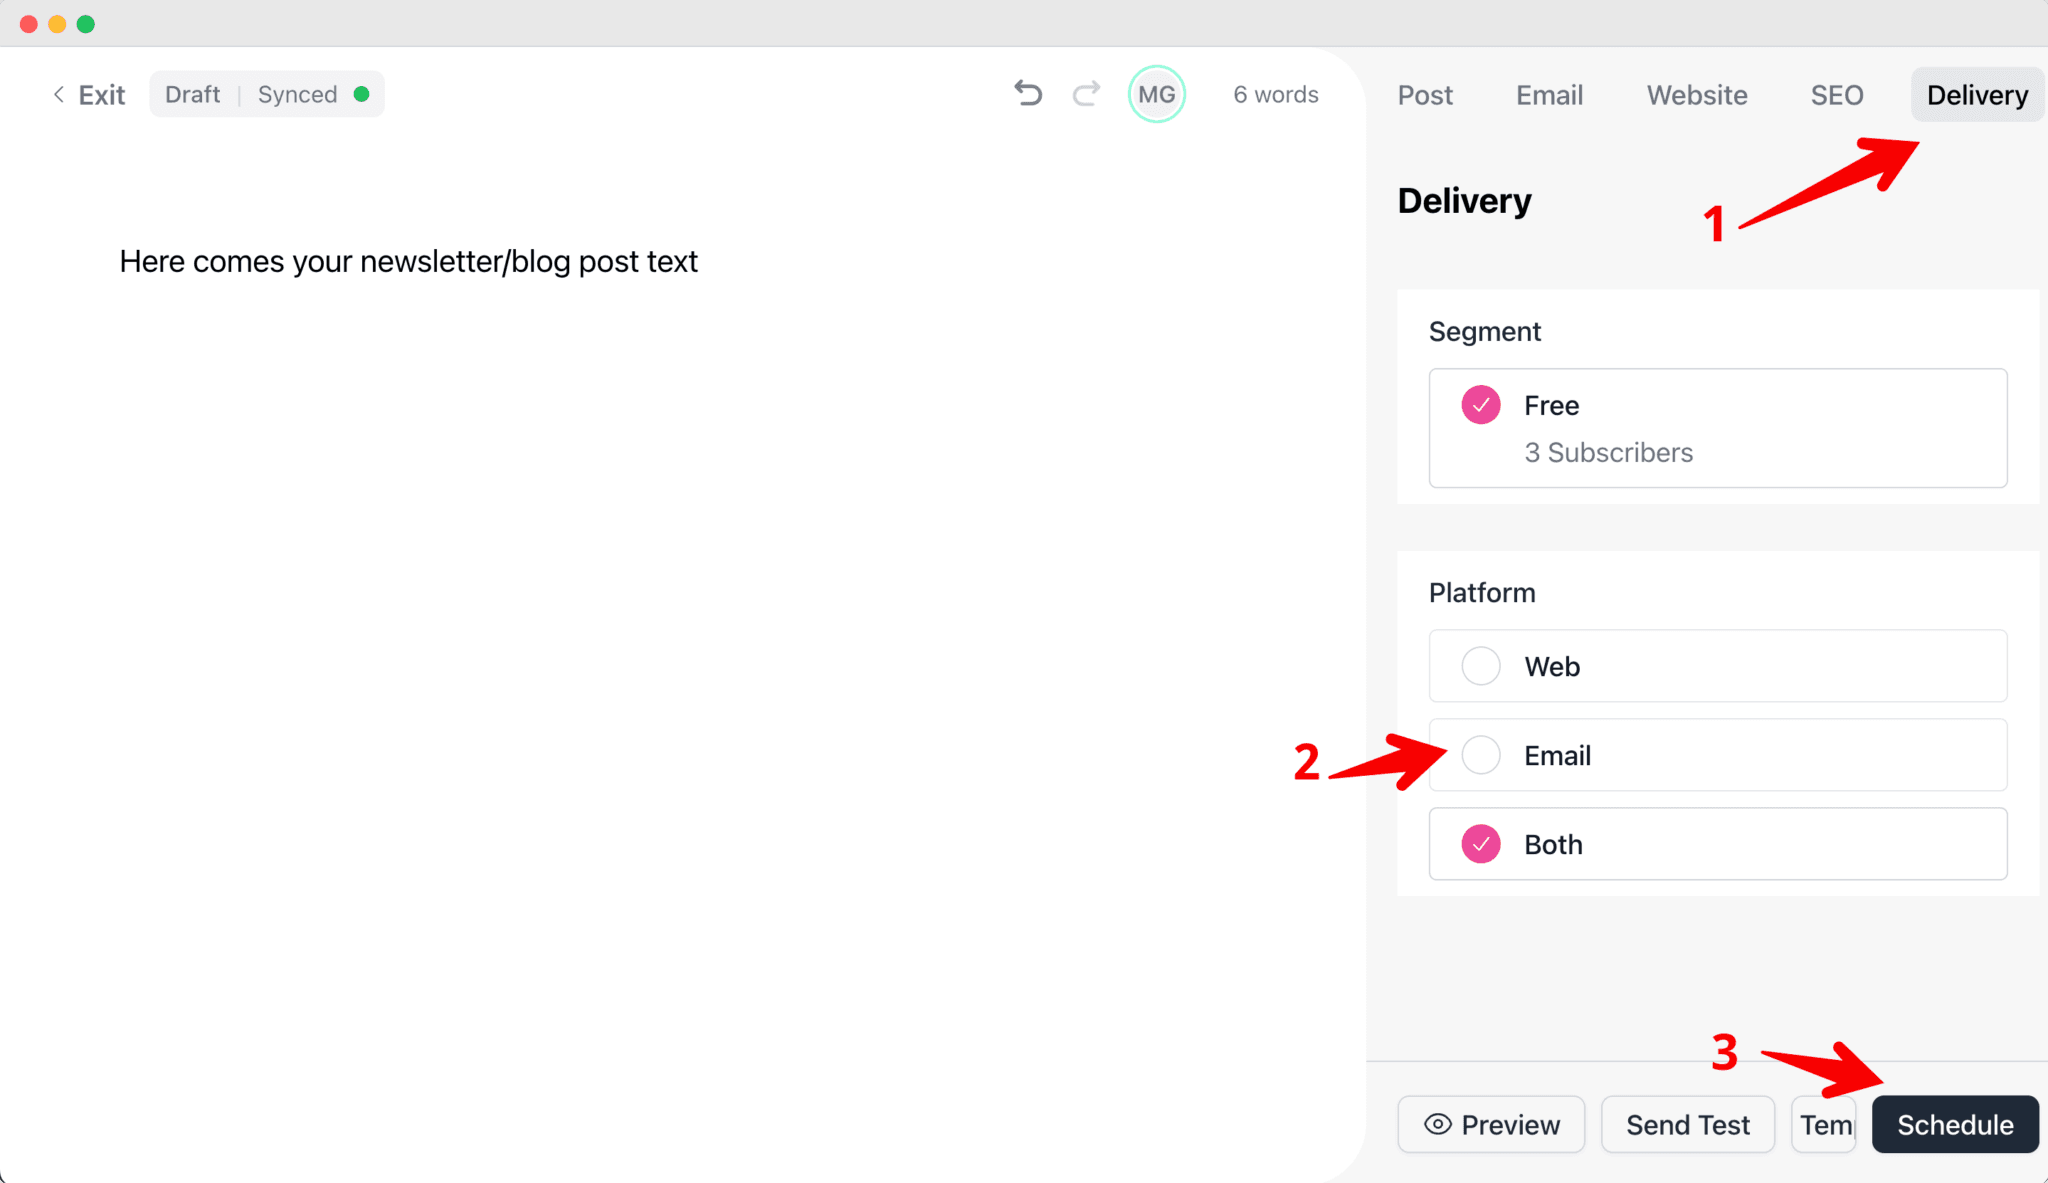Select the Web platform radio option
The width and height of the screenshot is (2048, 1183).
(x=1481, y=666)
